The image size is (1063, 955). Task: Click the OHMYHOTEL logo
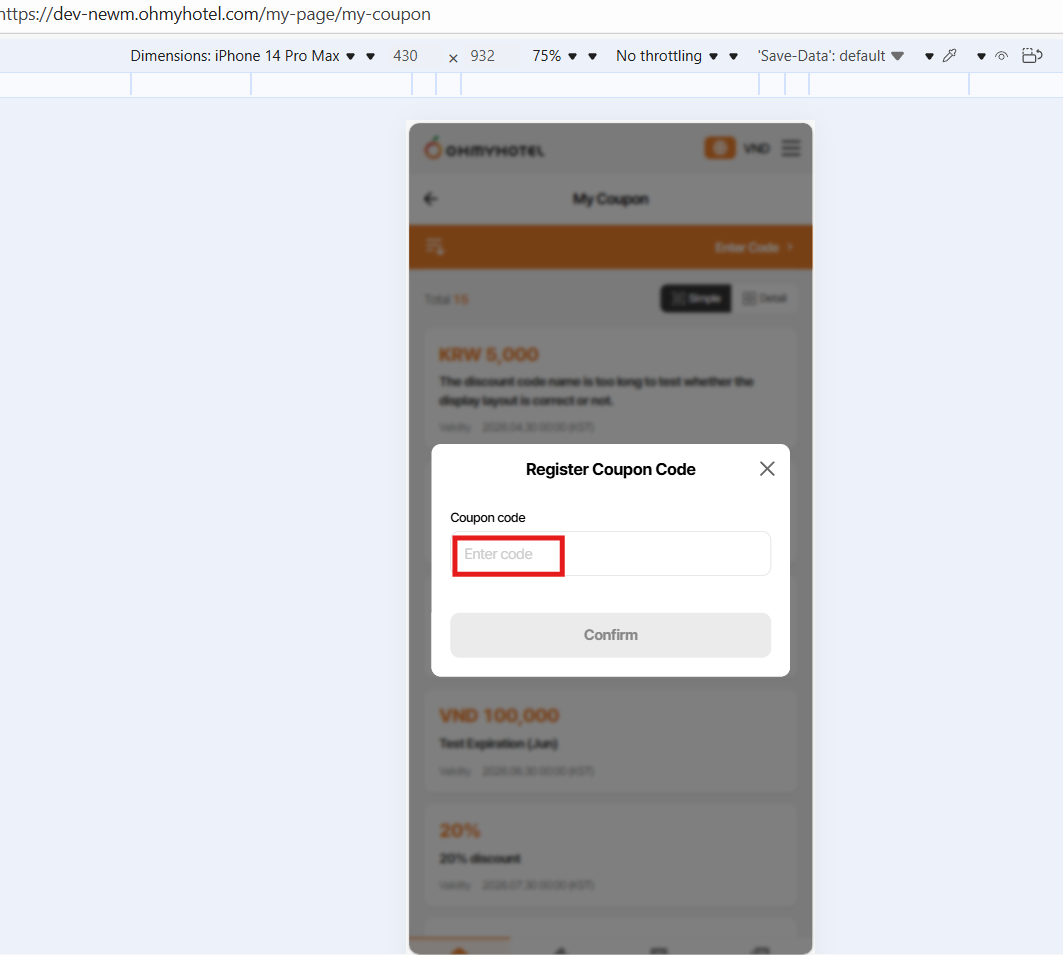(484, 148)
